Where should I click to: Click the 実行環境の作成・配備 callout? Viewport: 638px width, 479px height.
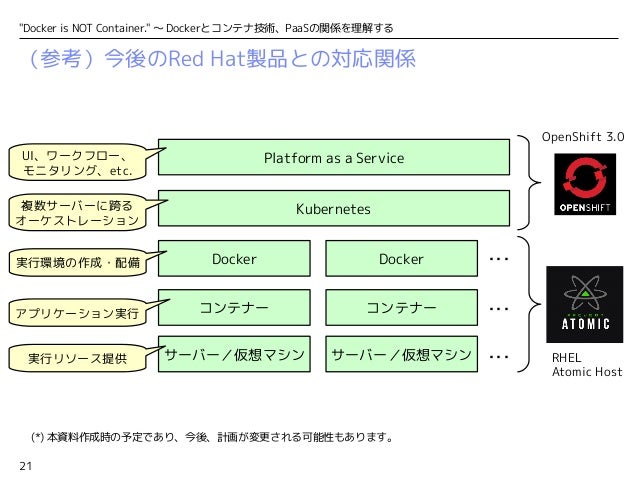(x=77, y=262)
